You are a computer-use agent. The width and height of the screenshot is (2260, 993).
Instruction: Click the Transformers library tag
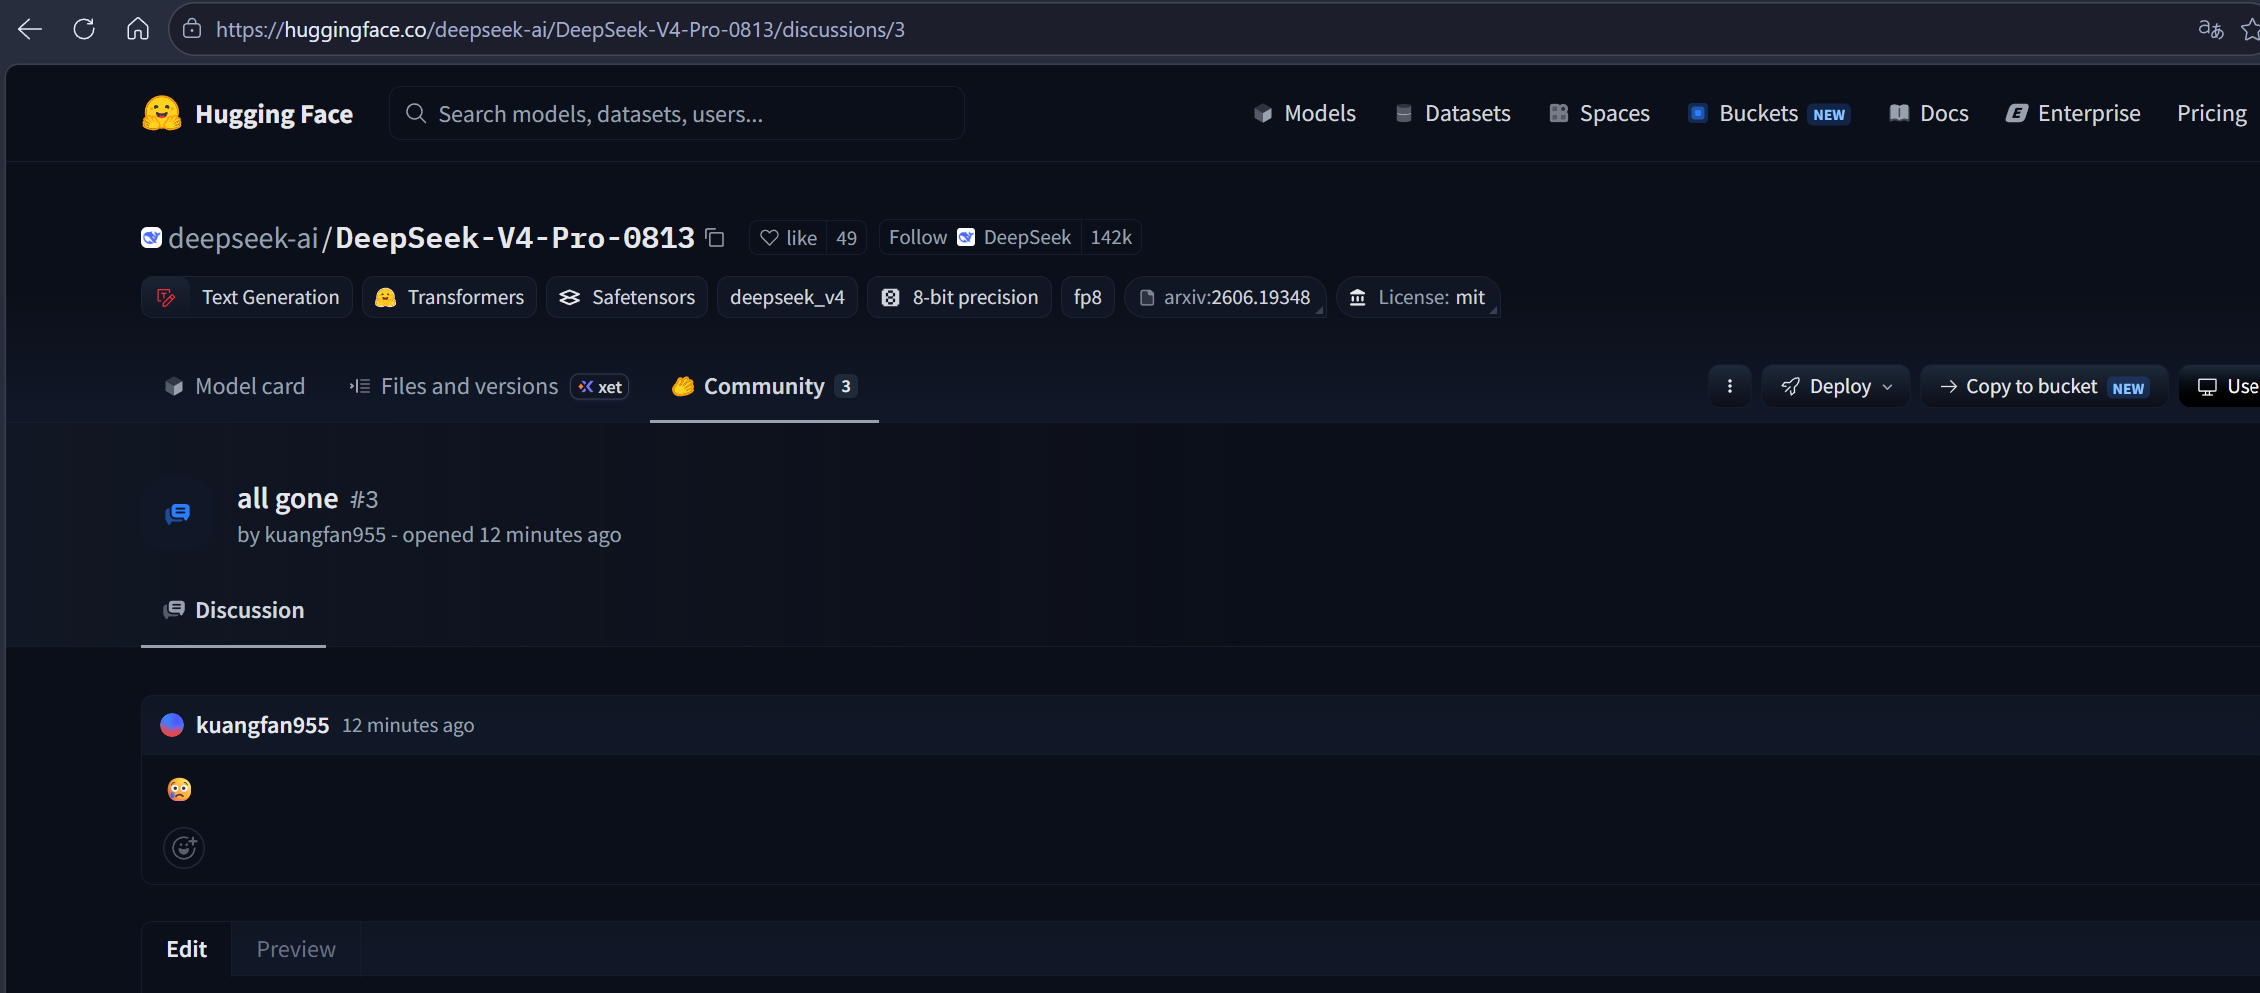click(449, 297)
